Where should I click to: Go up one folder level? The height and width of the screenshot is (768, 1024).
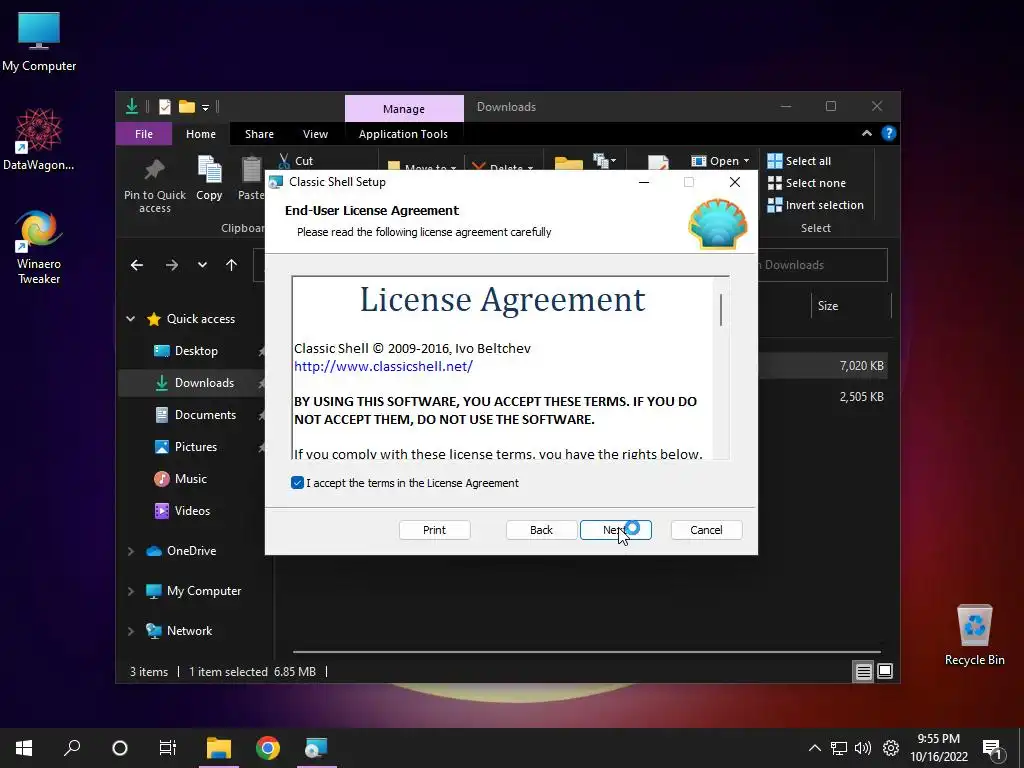231,265
